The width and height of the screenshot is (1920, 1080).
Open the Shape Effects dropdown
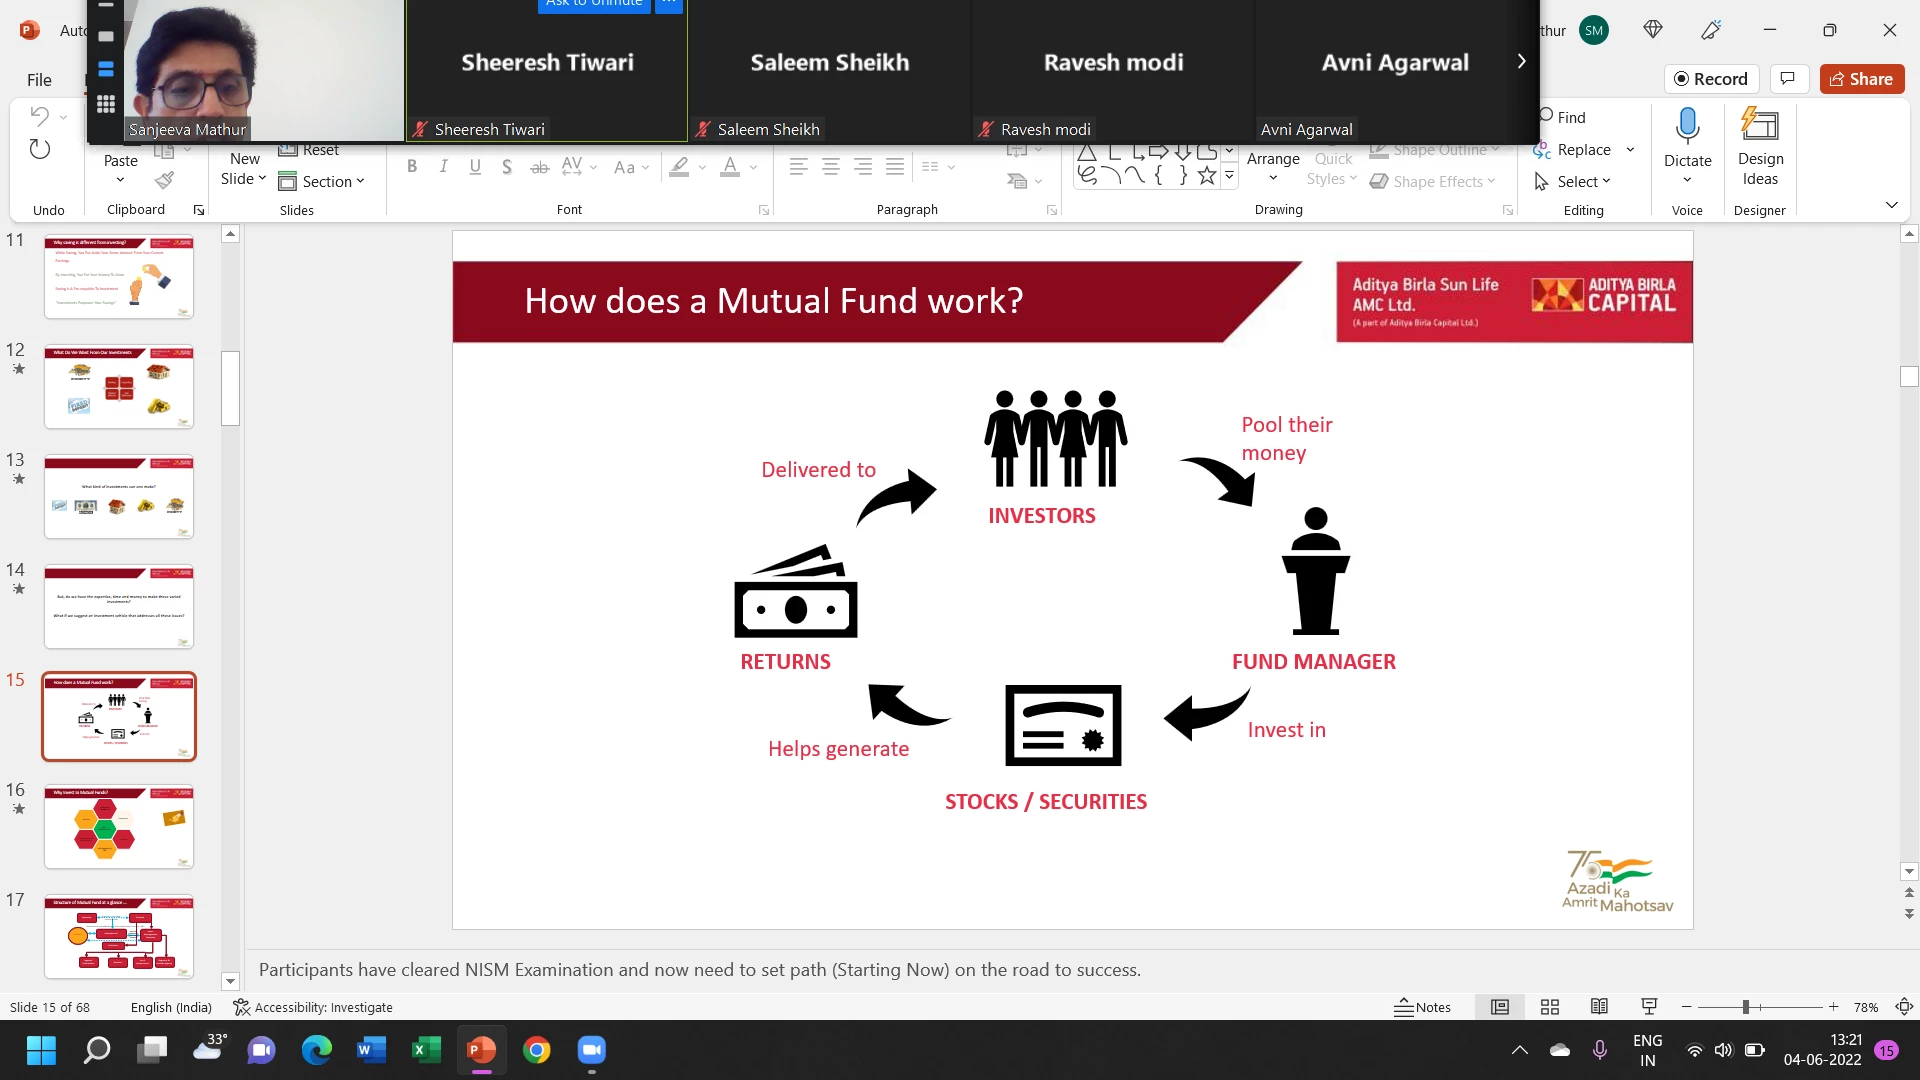1432,181
